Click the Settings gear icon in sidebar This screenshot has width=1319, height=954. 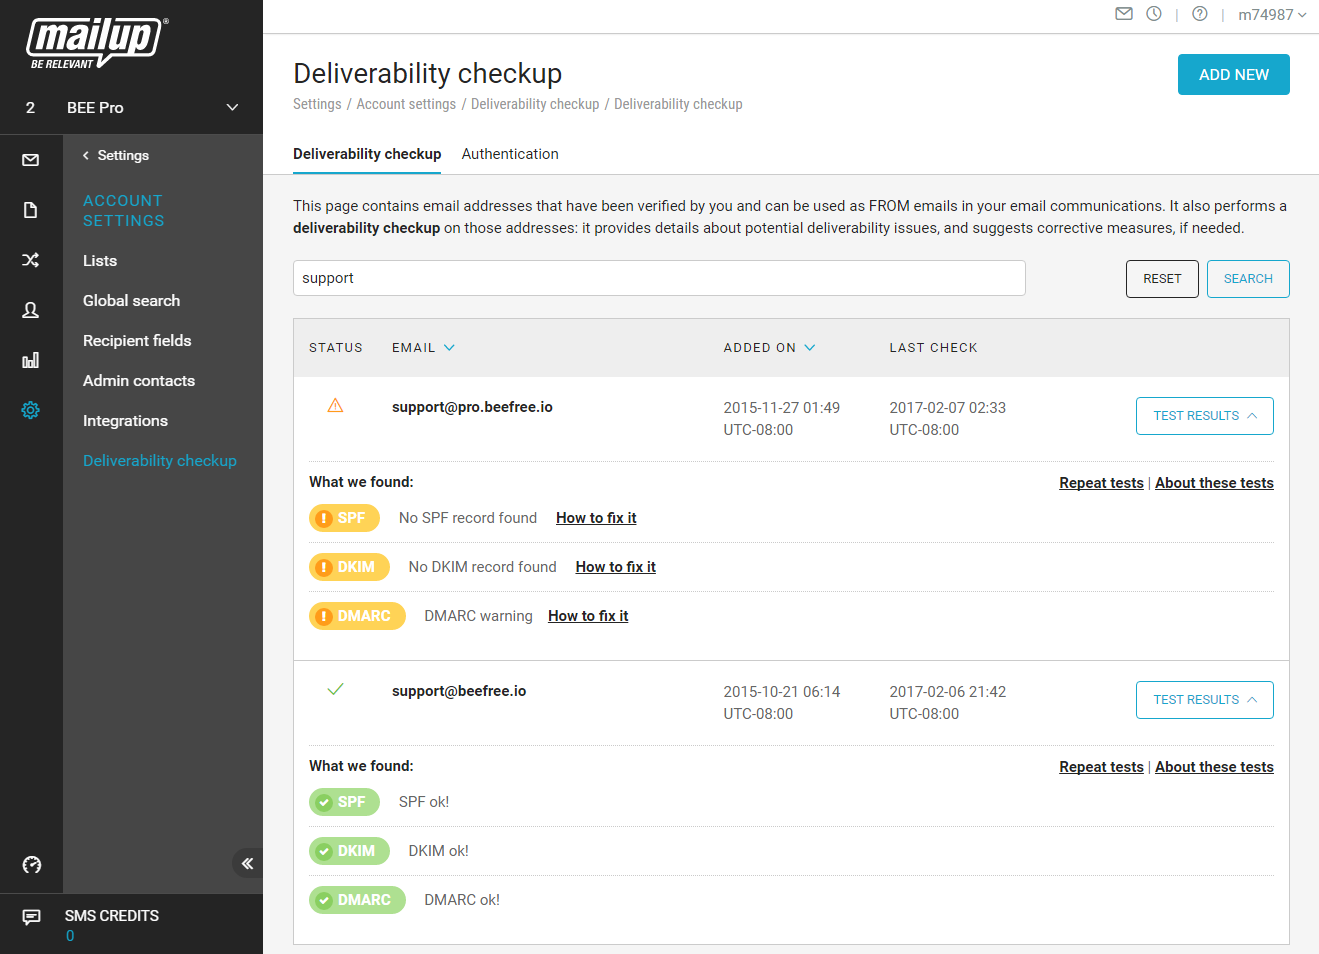pyautogui.click(x=31, y=410)
